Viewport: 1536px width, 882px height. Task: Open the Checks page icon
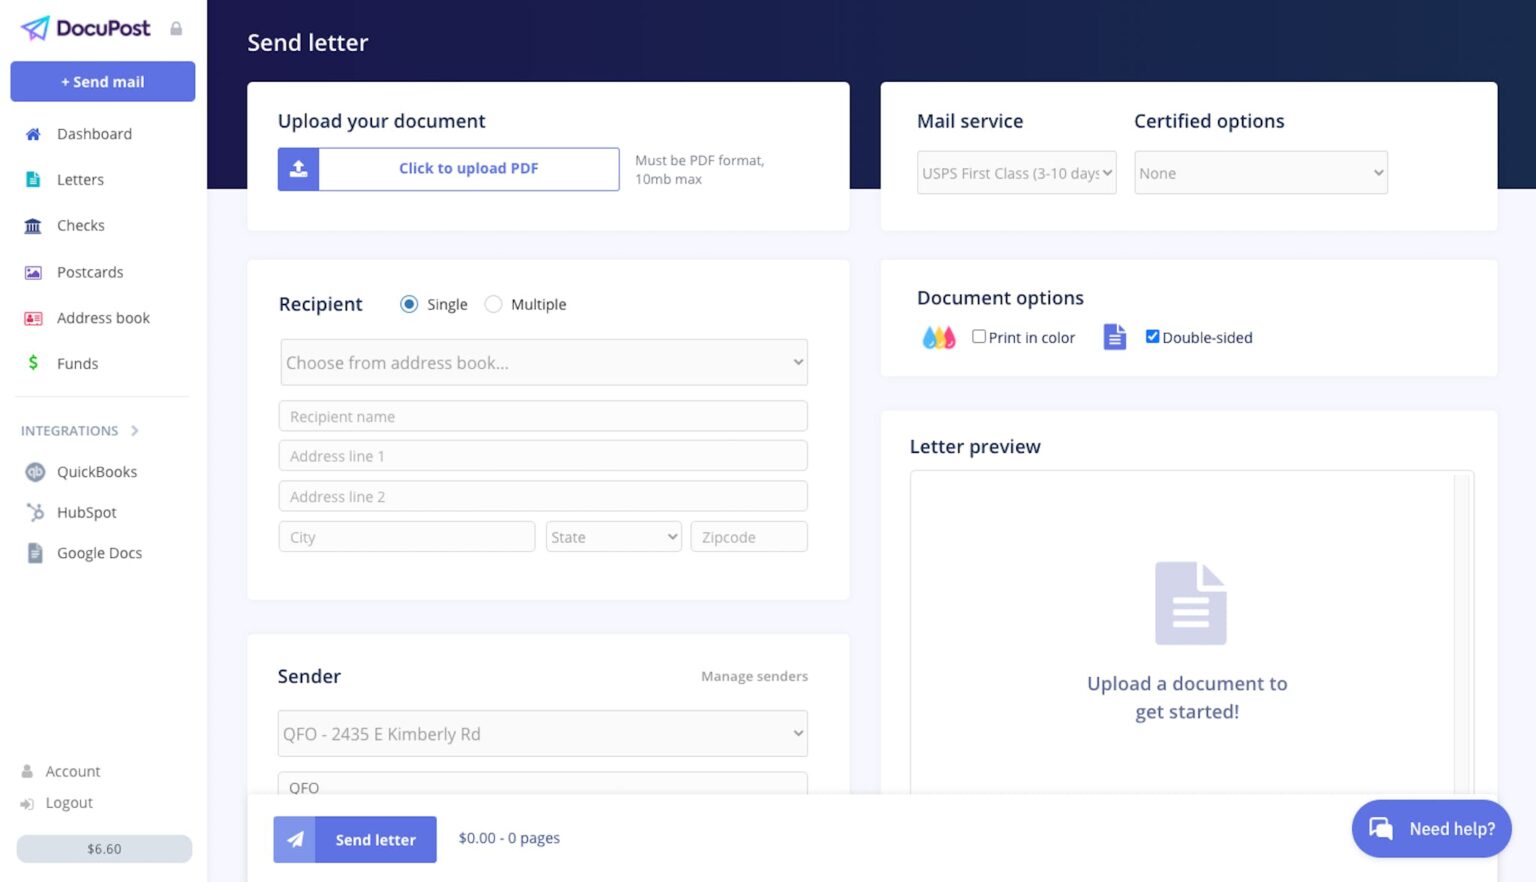[x=33, y=225]
